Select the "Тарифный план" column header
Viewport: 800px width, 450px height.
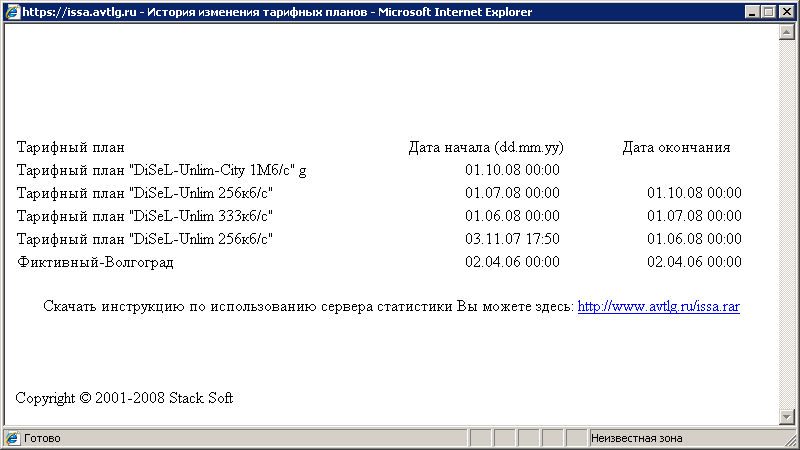pyautogui.click(x=70, y=147)
